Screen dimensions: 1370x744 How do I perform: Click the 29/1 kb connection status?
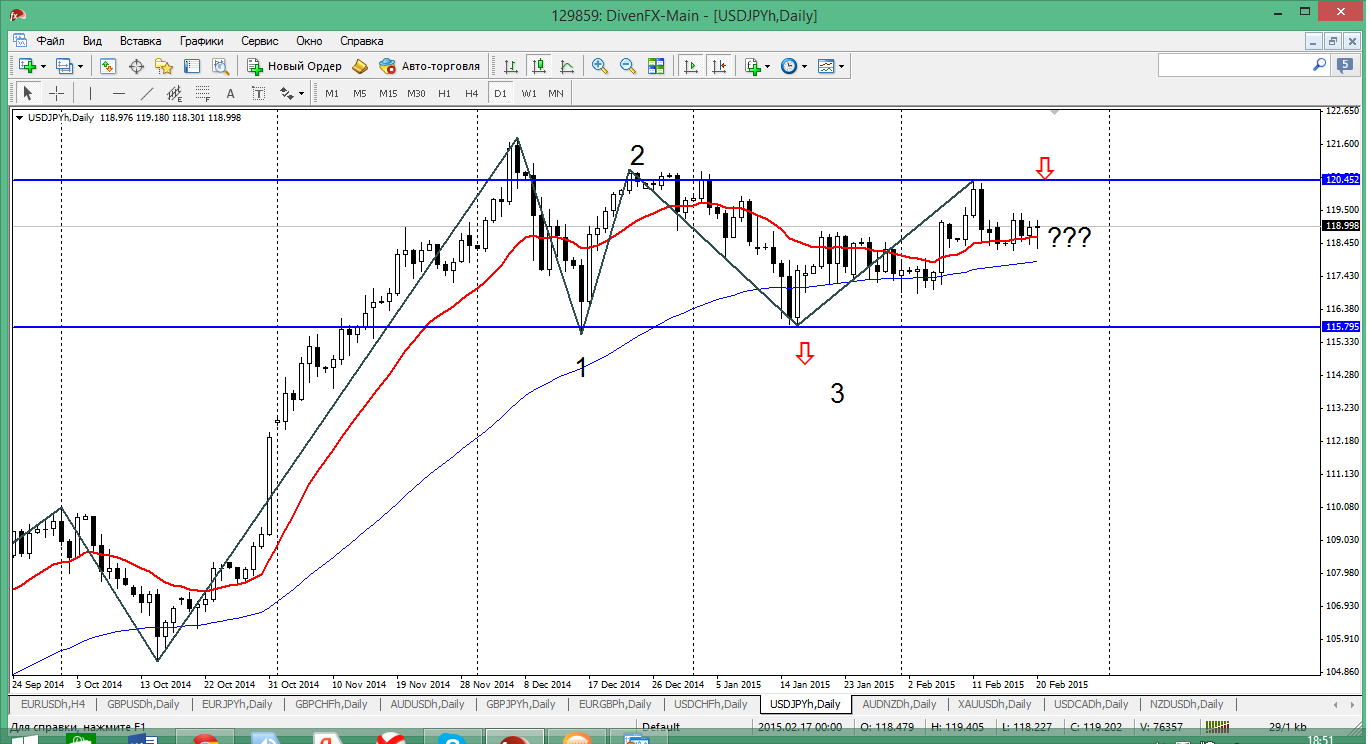tap(1287, 727)
